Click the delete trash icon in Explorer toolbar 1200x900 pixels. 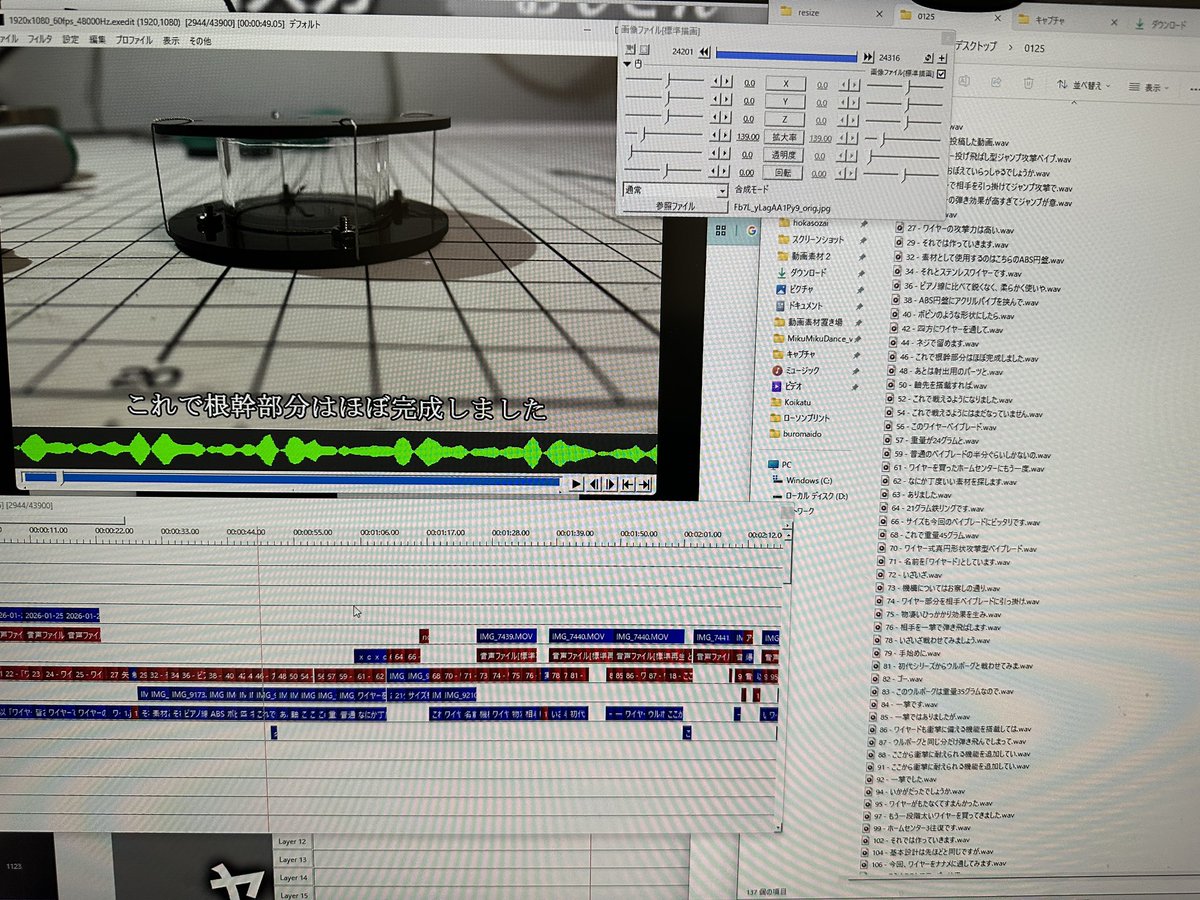1029,84
